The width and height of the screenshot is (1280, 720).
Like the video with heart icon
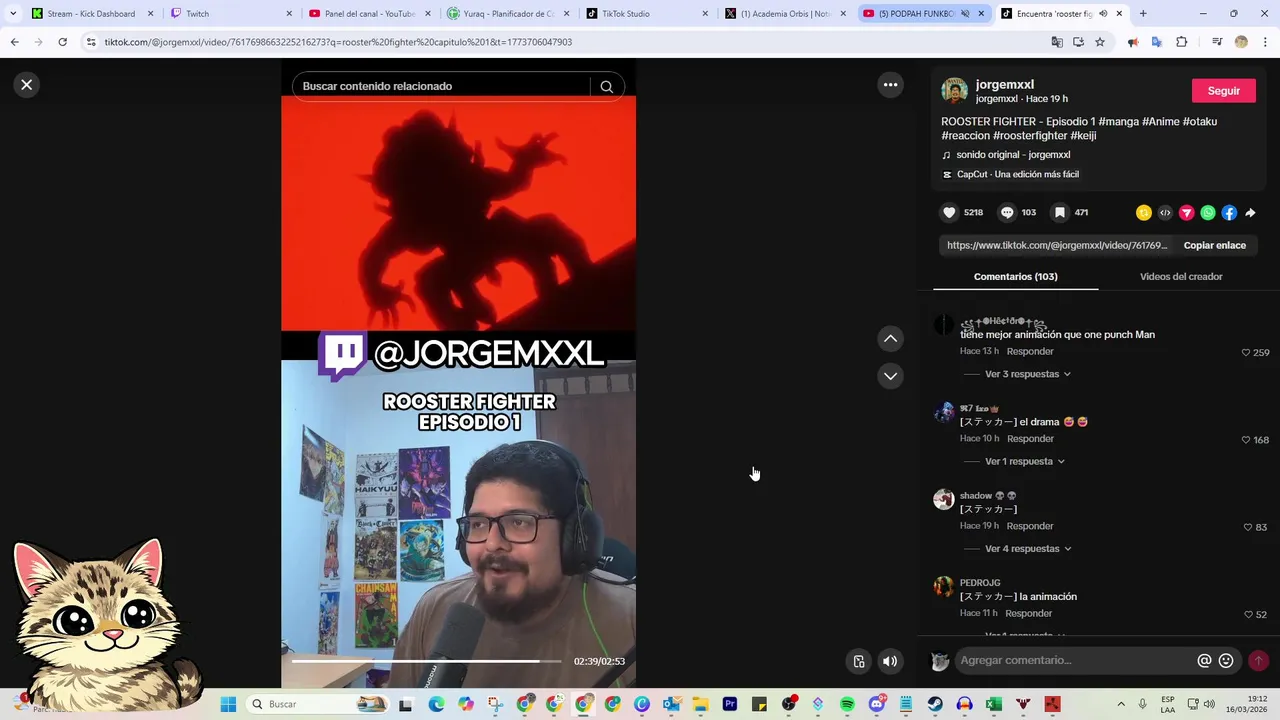pyautogui.click(x=949, y=213)
